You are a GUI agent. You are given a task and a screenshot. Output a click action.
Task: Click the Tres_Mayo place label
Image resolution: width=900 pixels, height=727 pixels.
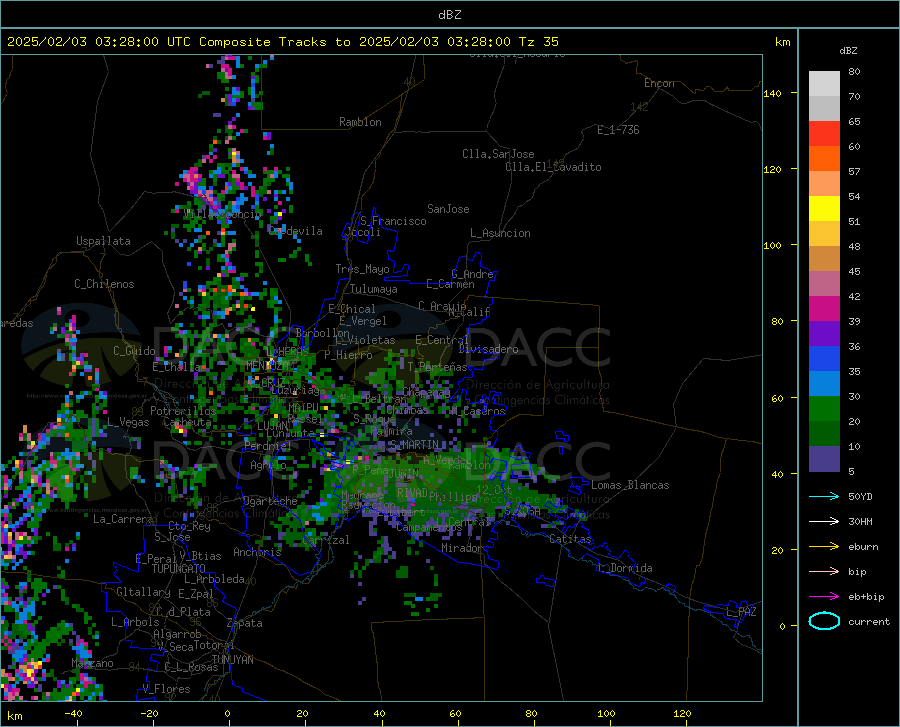[x=362, y=269]
